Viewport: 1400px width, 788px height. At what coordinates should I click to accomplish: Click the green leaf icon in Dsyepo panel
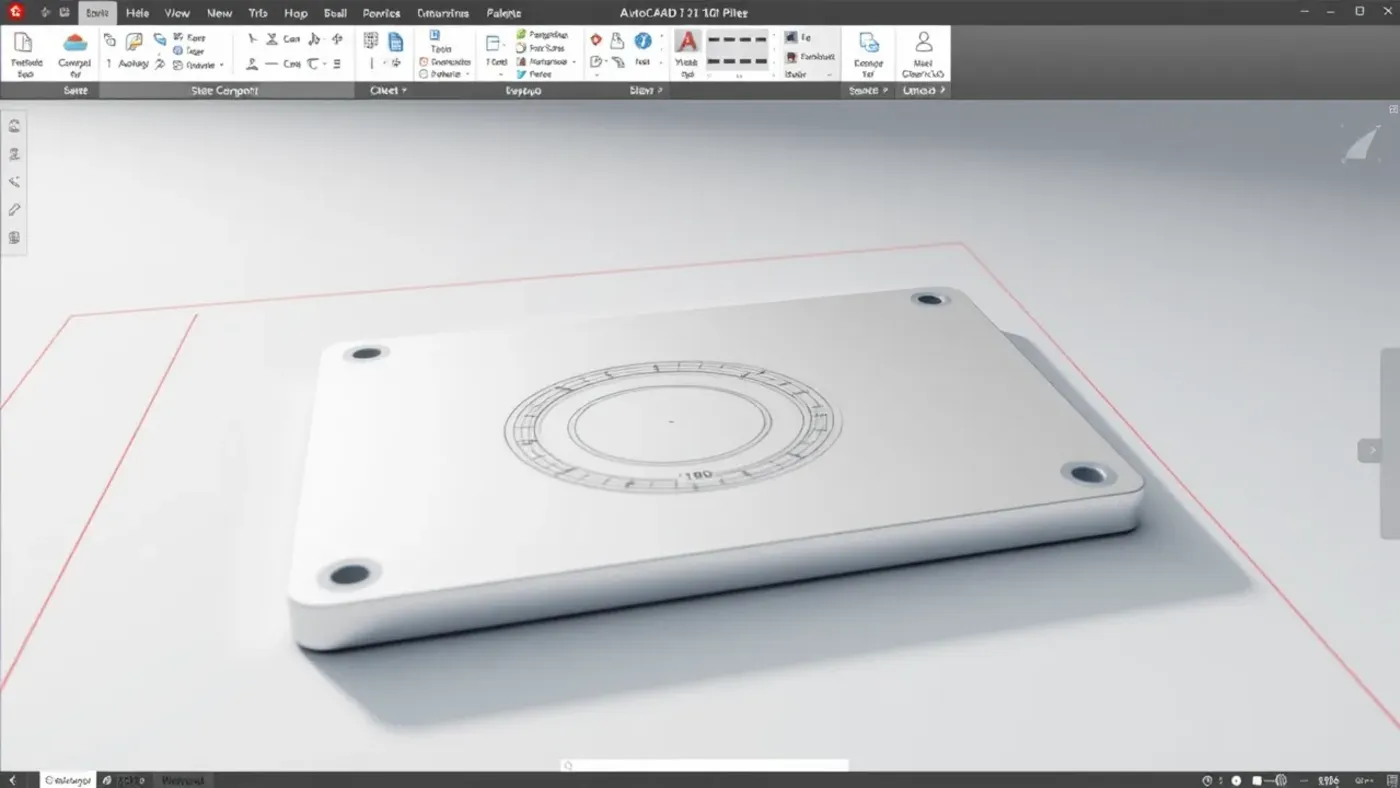click(522, 35)
